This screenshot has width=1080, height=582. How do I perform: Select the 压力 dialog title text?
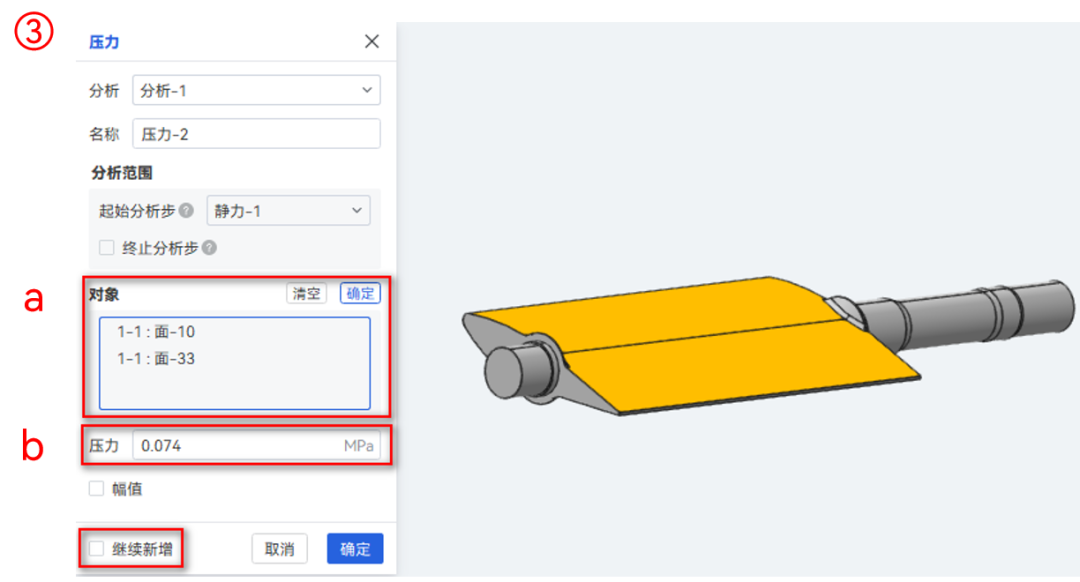104,42
